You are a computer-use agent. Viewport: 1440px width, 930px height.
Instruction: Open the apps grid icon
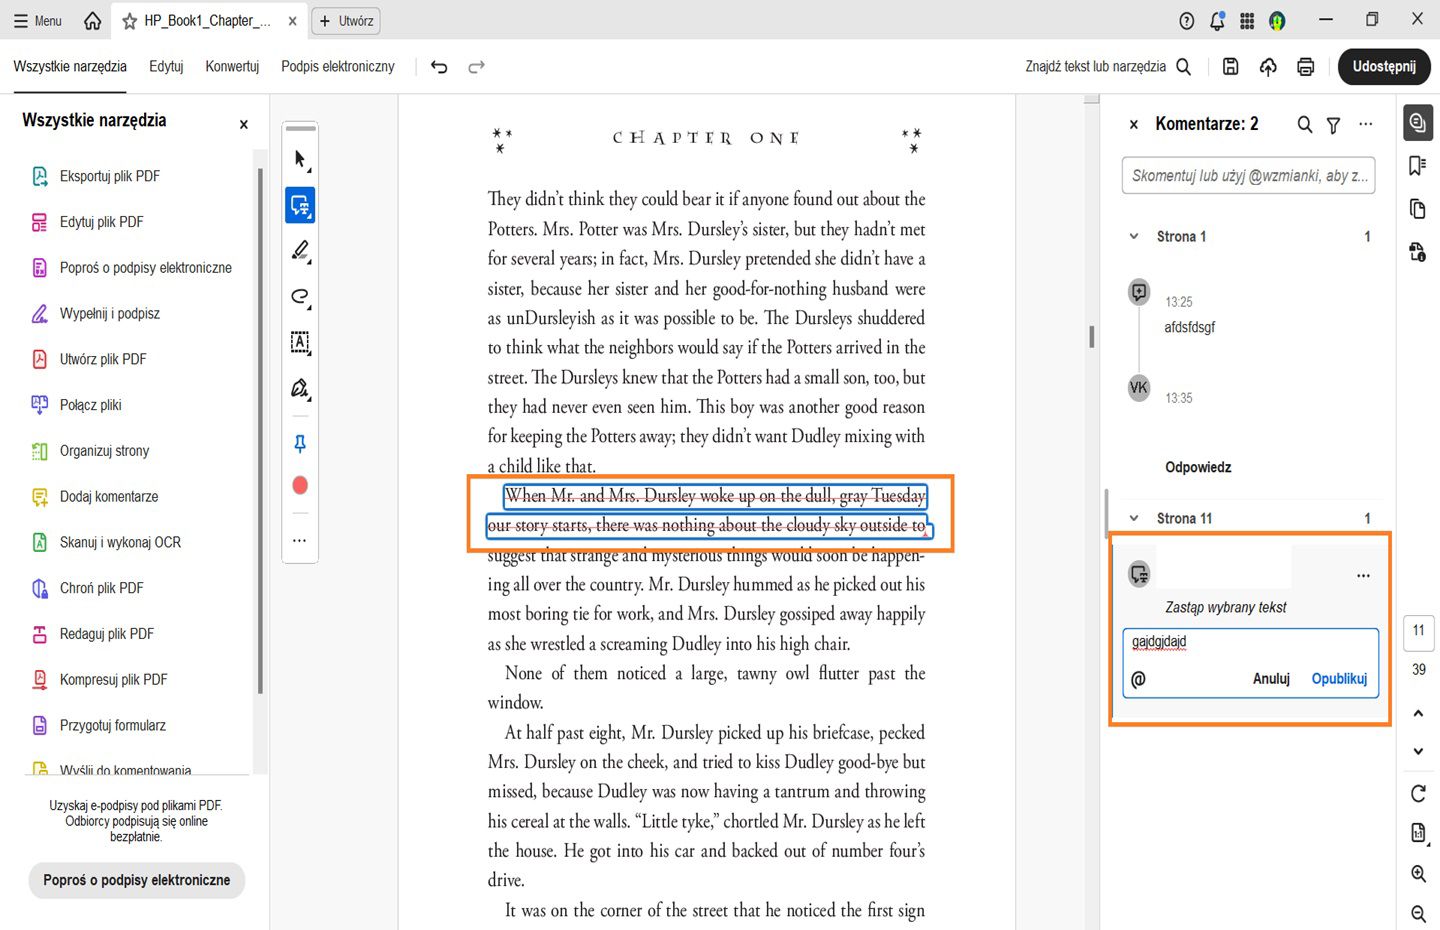(x=1247, y=21)
